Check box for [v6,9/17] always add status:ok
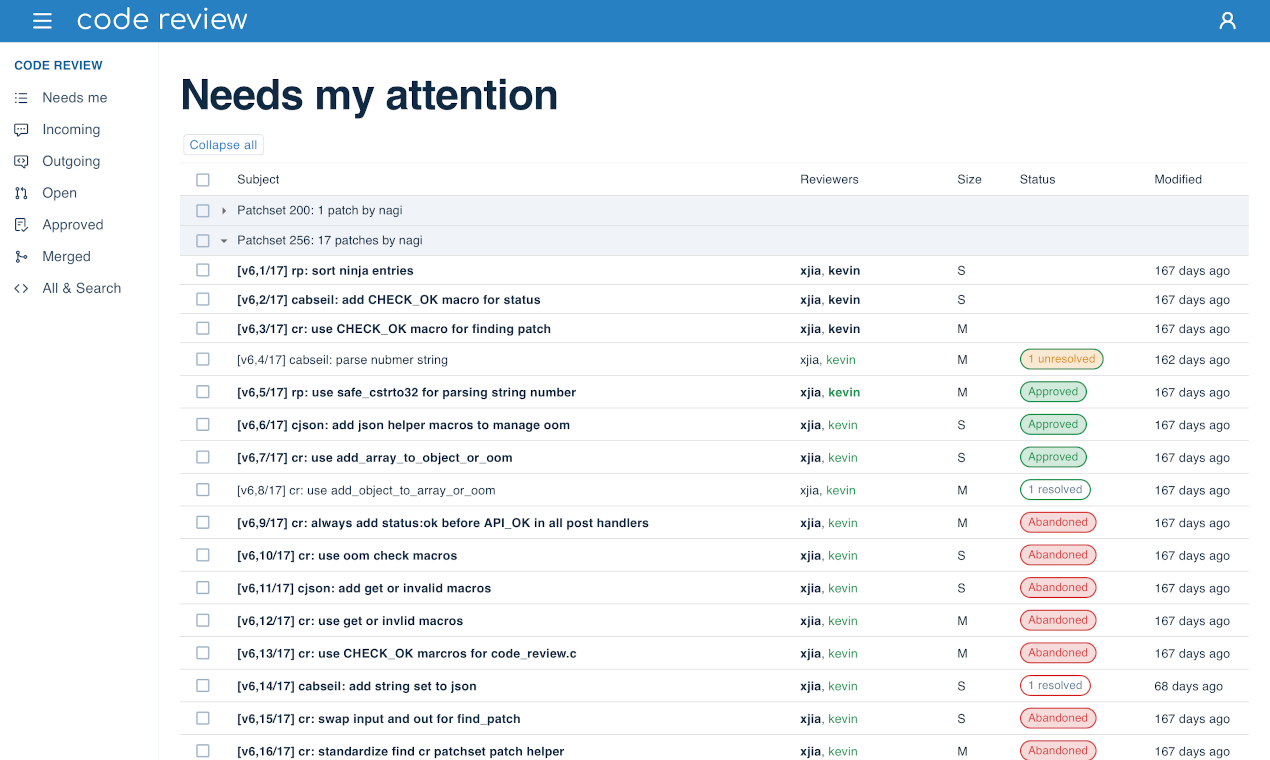This screenshot has width=1270, height=760. tap(203, 522)
